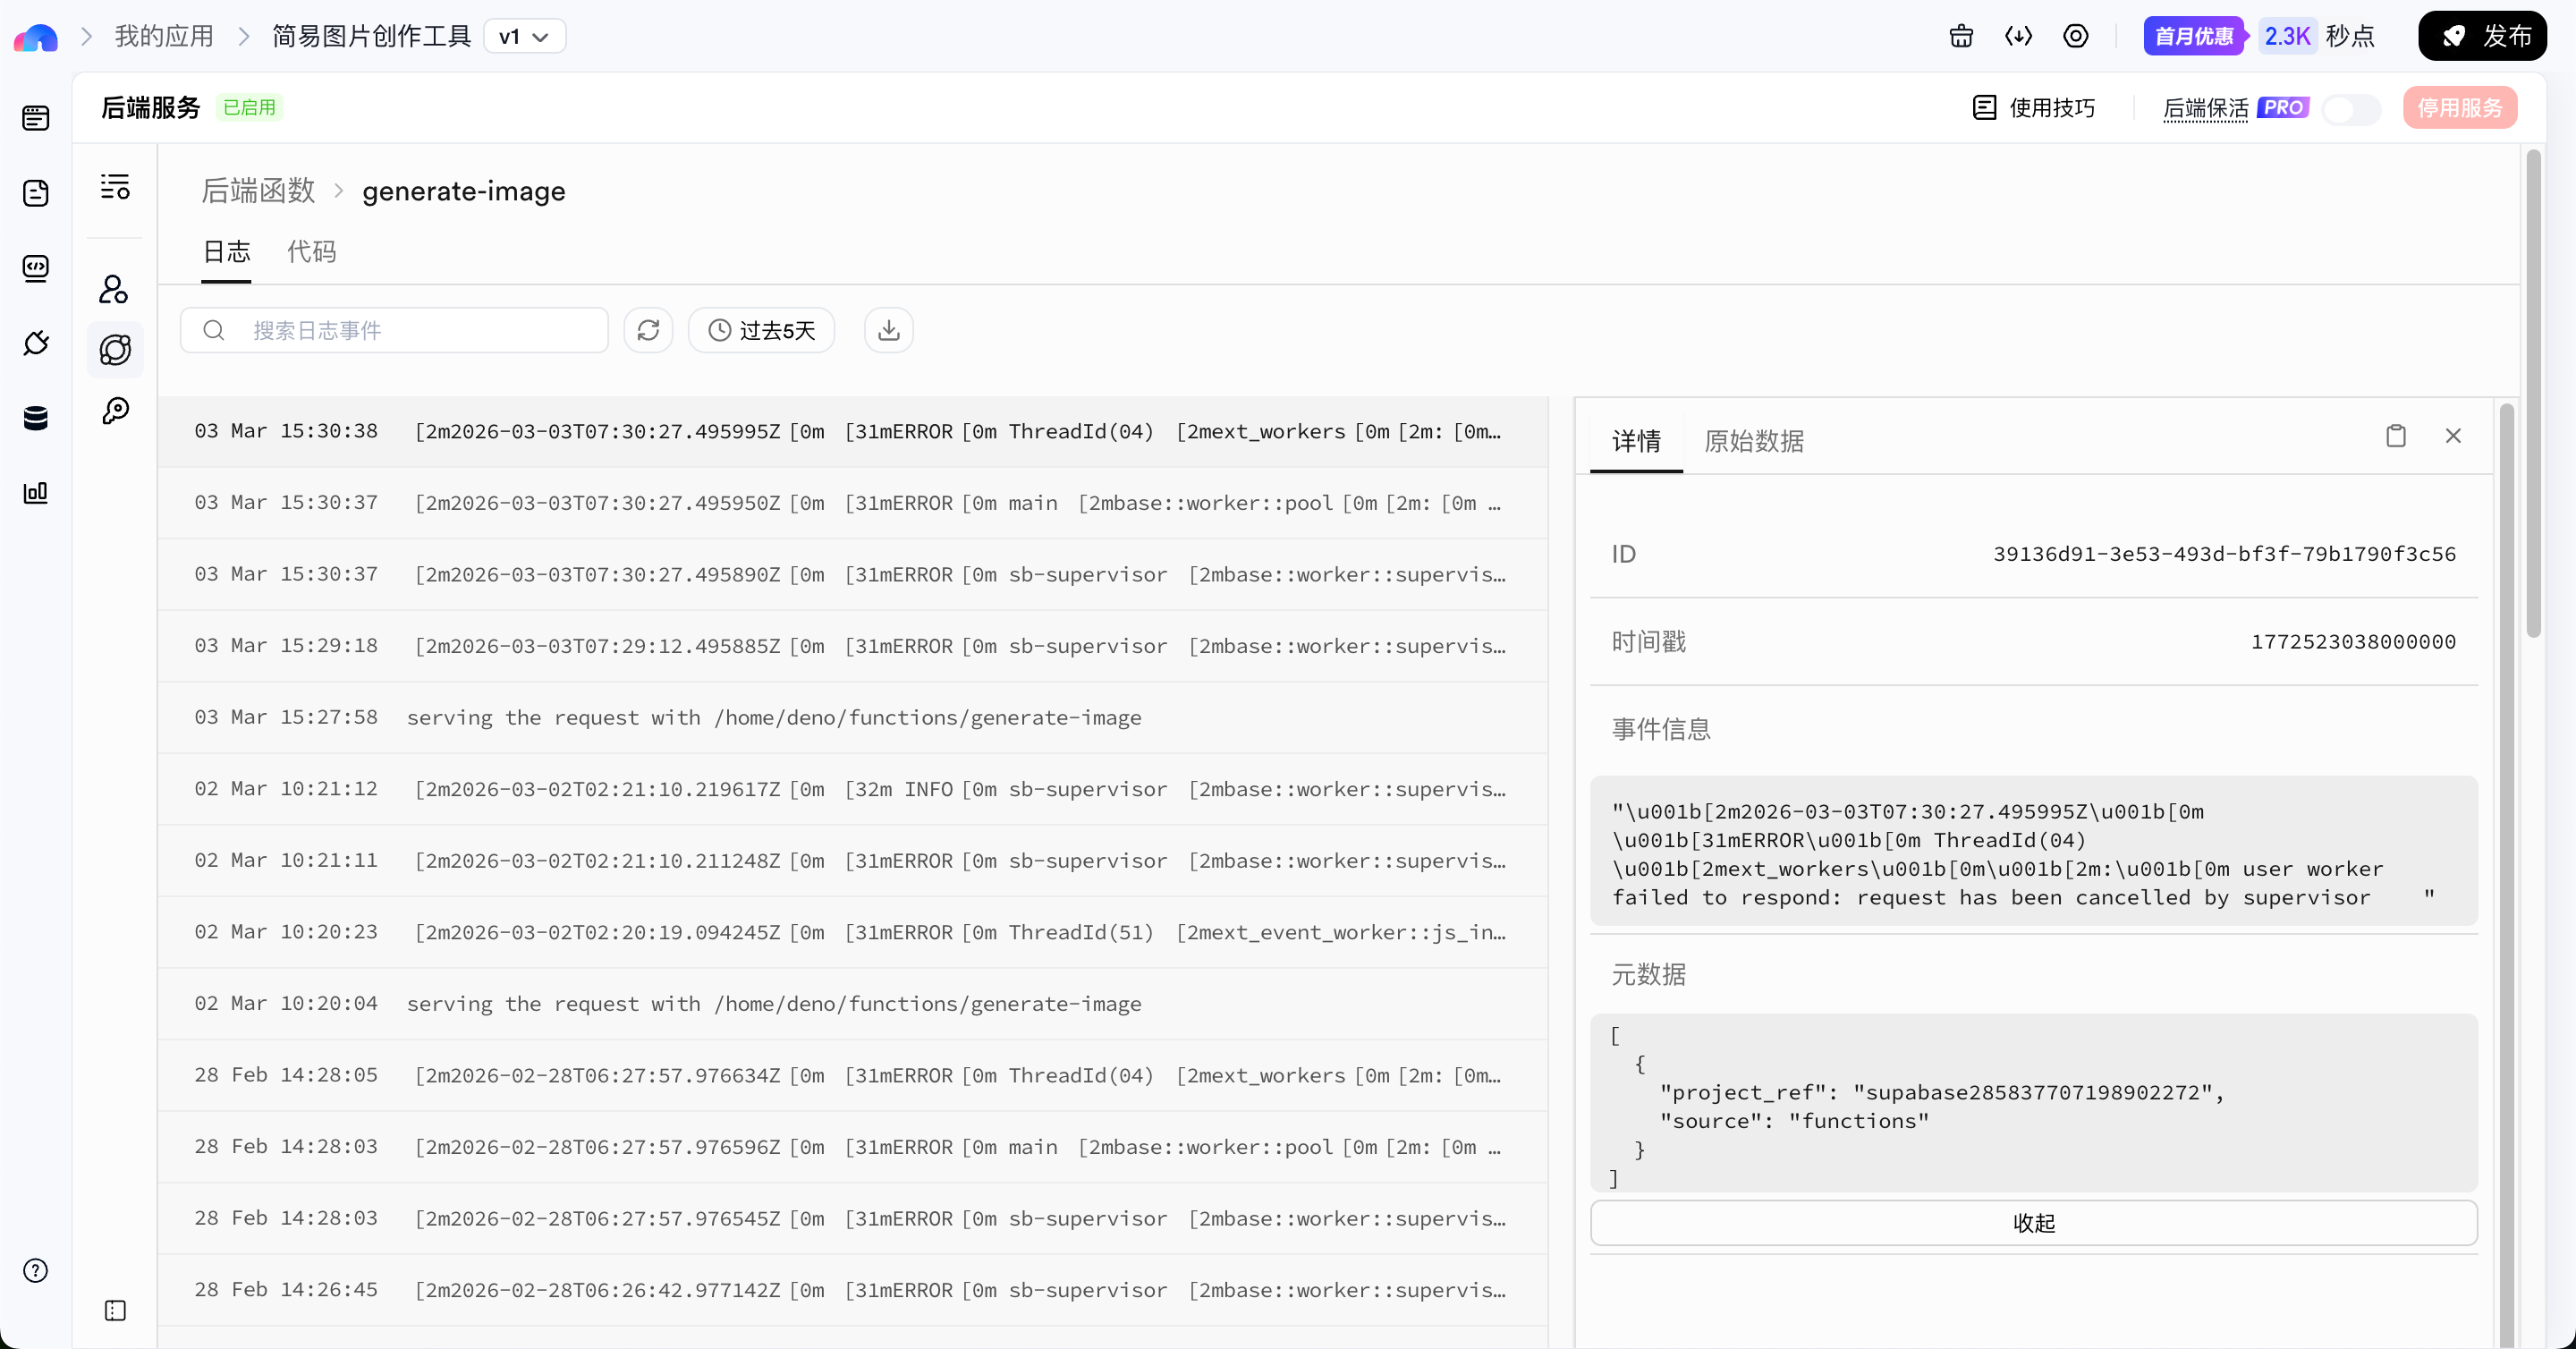Switch to the 代码 tab
The image size is (2576, 1349).
tap(311, 252)
